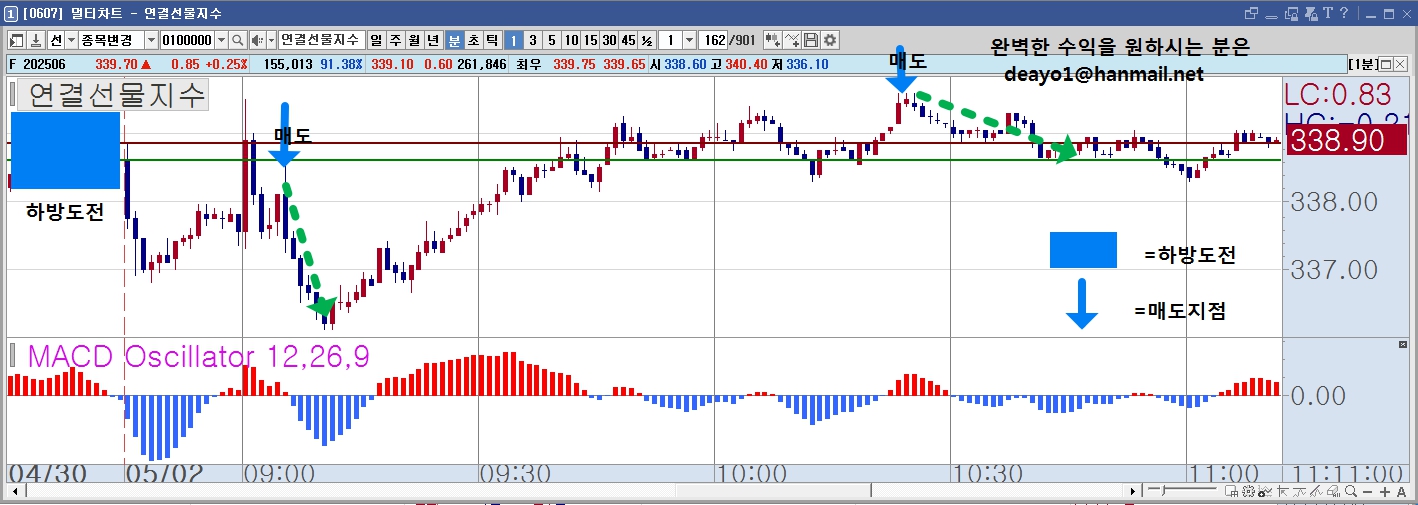
Task: Select the 월 (monthly) period button
Action: 414,40
